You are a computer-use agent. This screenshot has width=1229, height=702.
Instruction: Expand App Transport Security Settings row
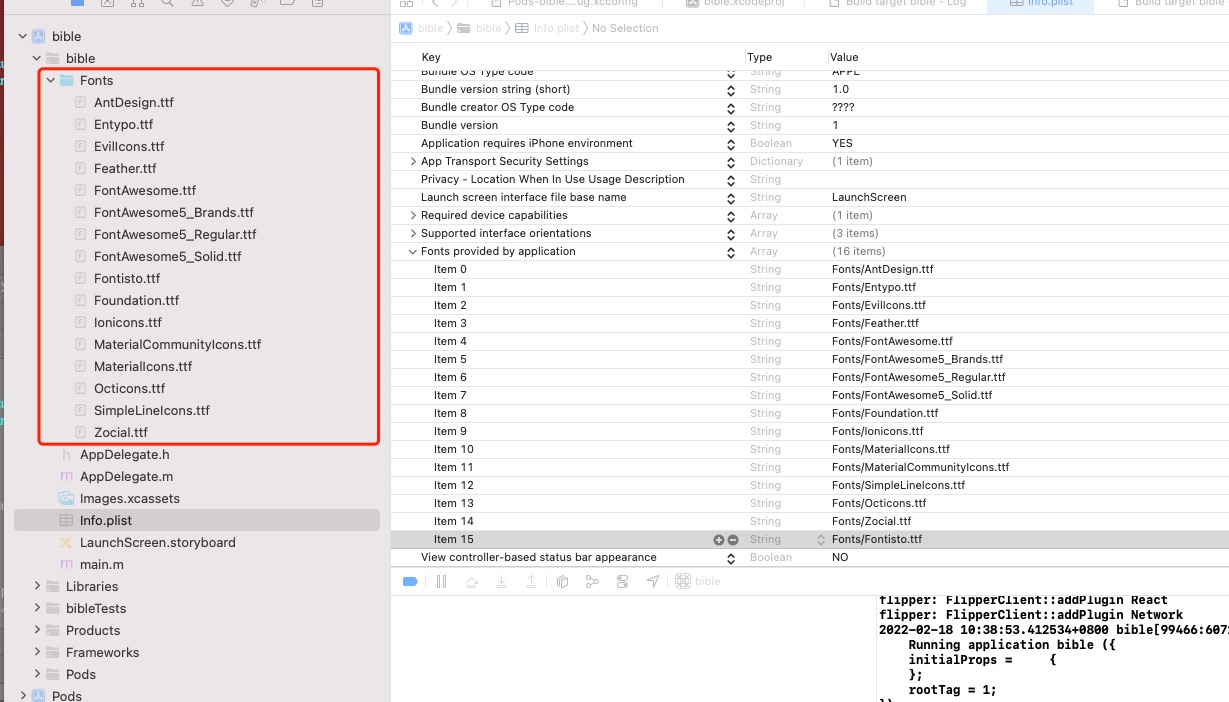click(x=413, y=162)
